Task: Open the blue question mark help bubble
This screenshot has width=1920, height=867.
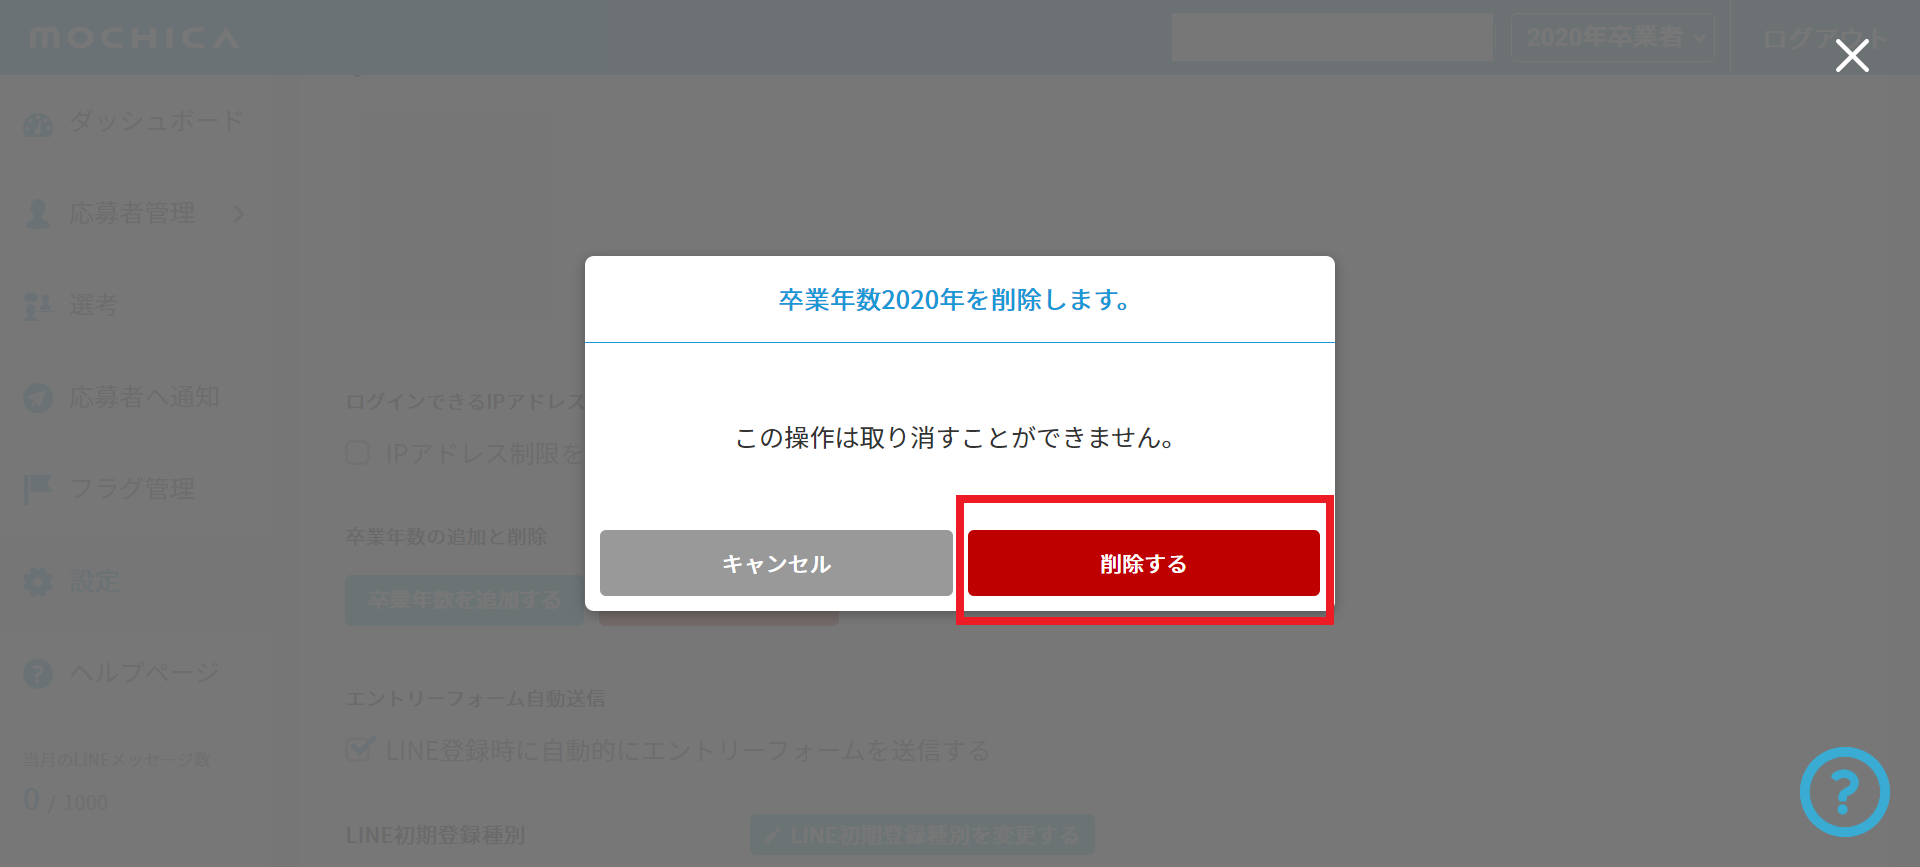Action: (x=1844, y=792)
